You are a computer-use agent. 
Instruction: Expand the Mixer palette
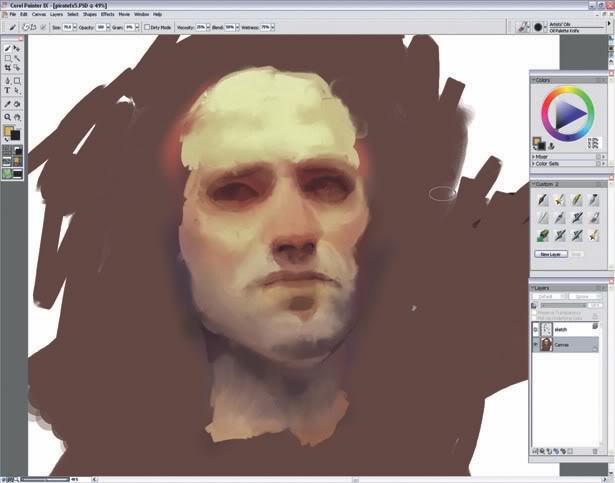pyautogui.click(x=533, y=157)
